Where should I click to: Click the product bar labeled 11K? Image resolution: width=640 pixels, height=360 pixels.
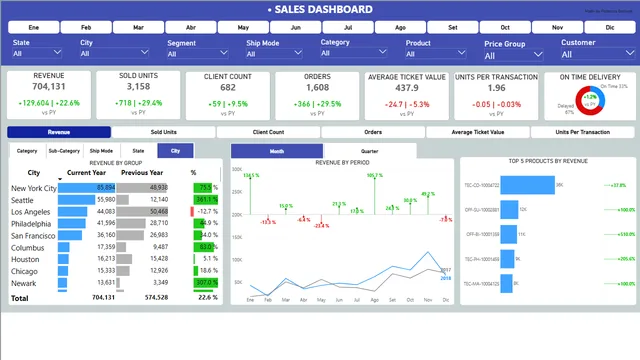tap(509, 234)
